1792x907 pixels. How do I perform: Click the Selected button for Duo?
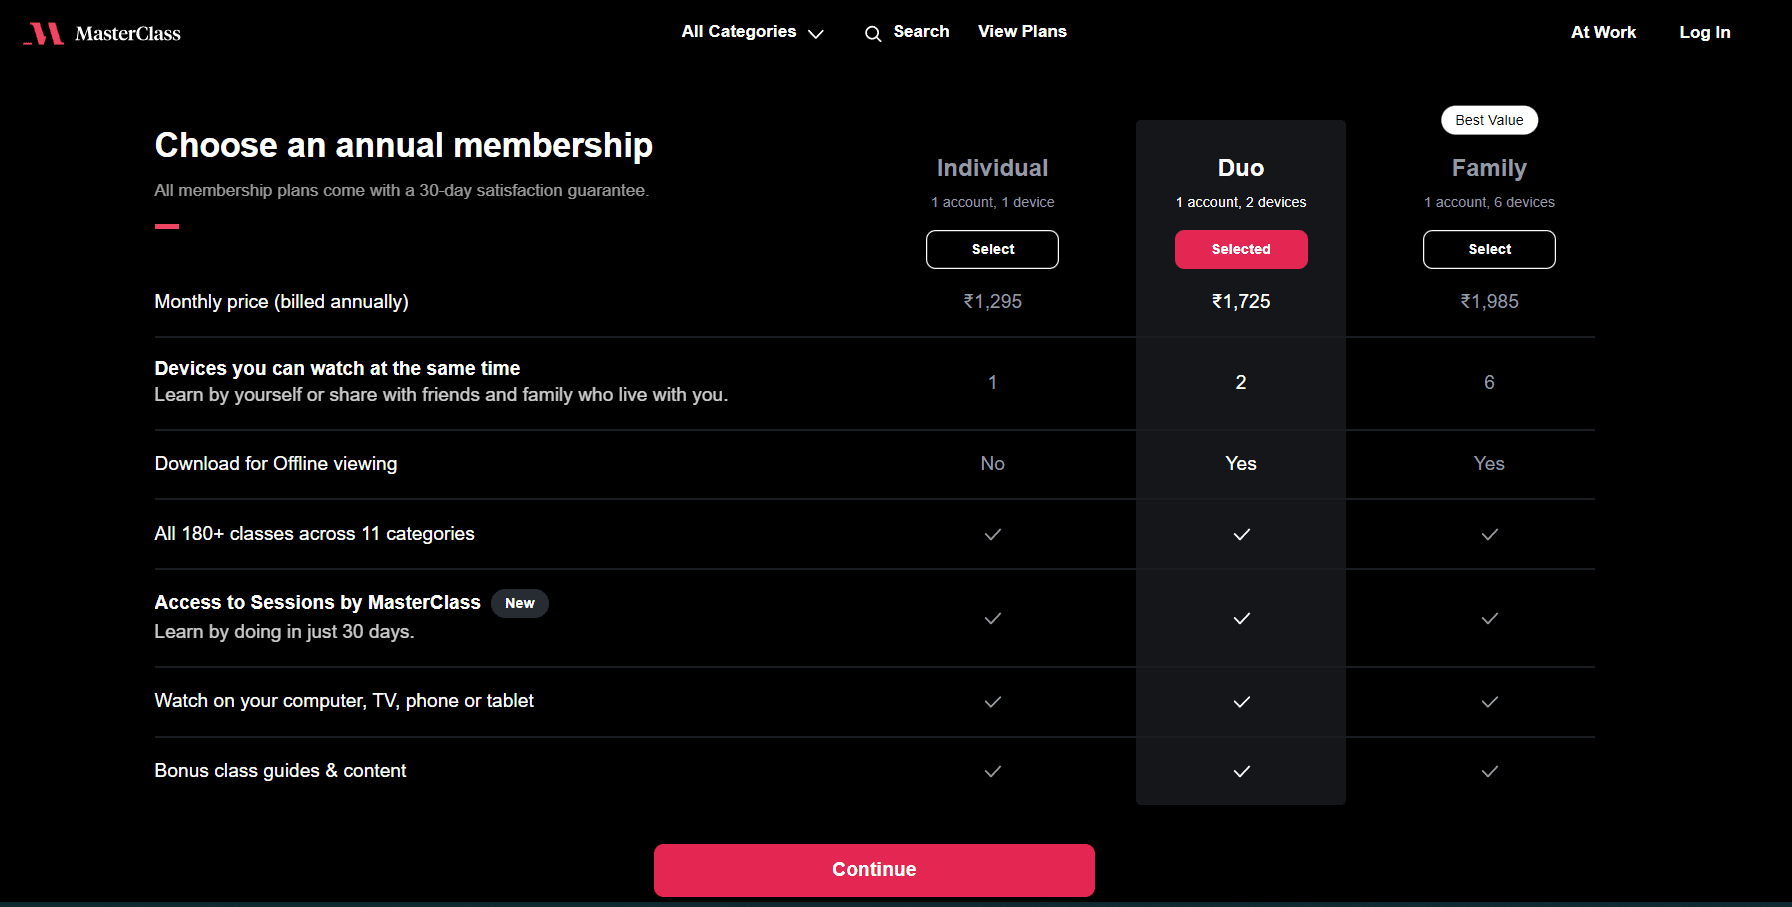1241,249
